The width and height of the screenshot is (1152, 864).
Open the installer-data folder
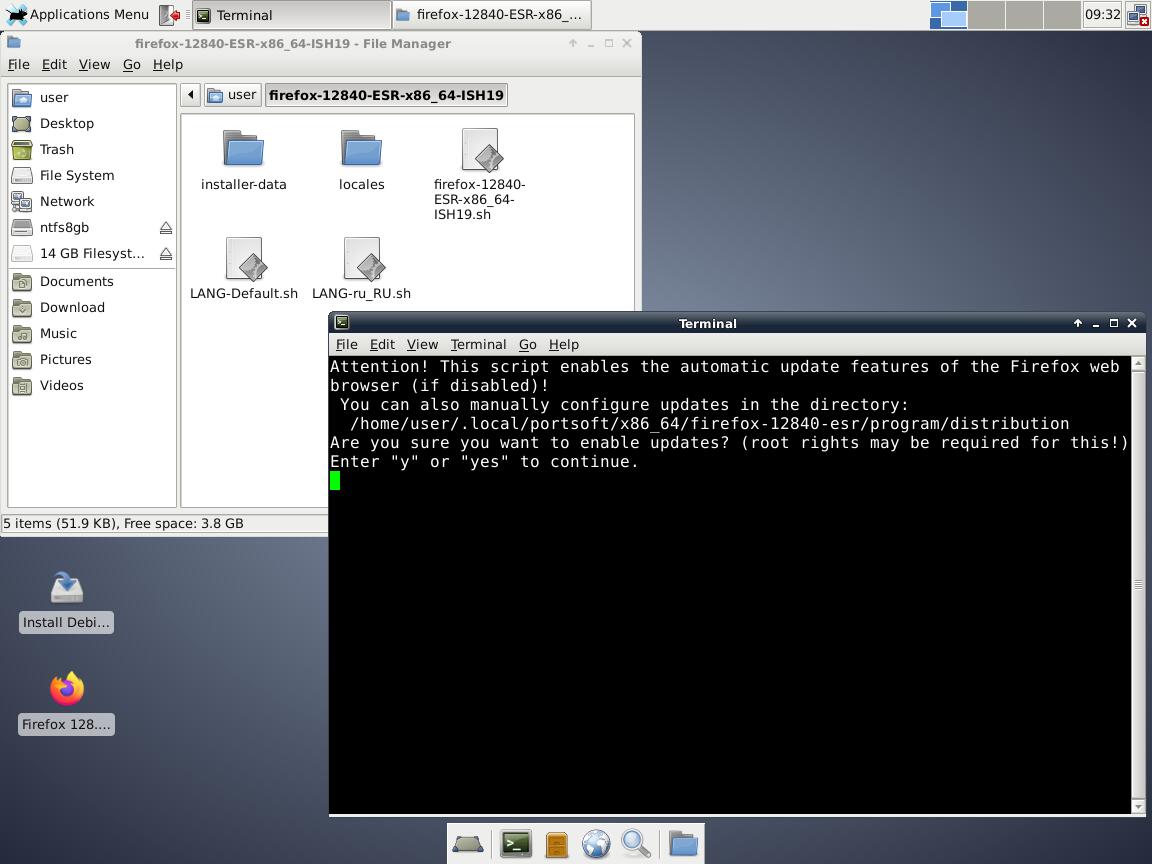click(x=243, y=159)
